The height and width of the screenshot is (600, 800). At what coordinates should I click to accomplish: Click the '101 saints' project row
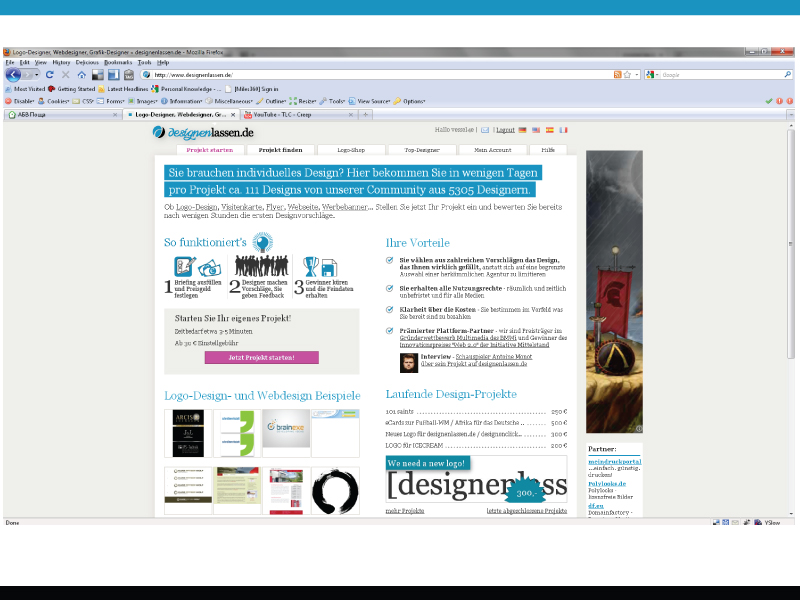point(477,412)
